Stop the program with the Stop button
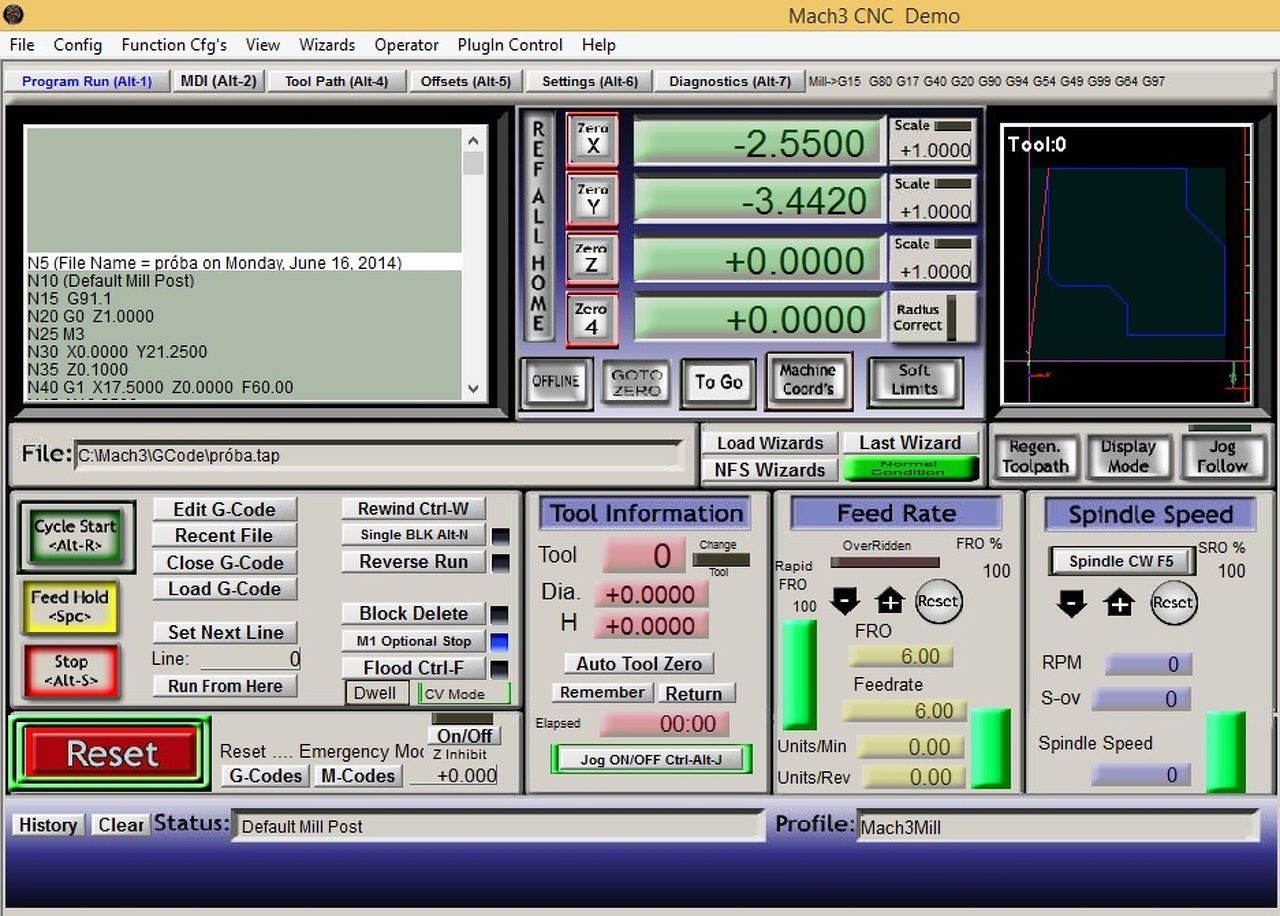This screenshot has height=916, width=1280. click(71, 671)
